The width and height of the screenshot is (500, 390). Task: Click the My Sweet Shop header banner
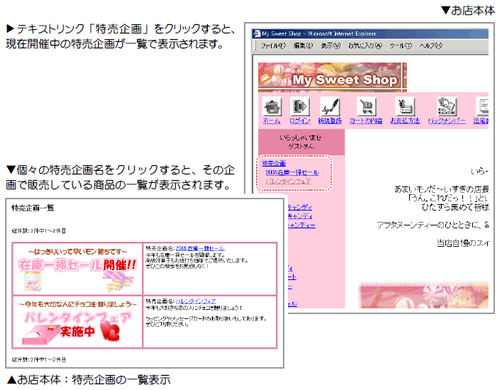pyautogui.click(x=332, y=77)
